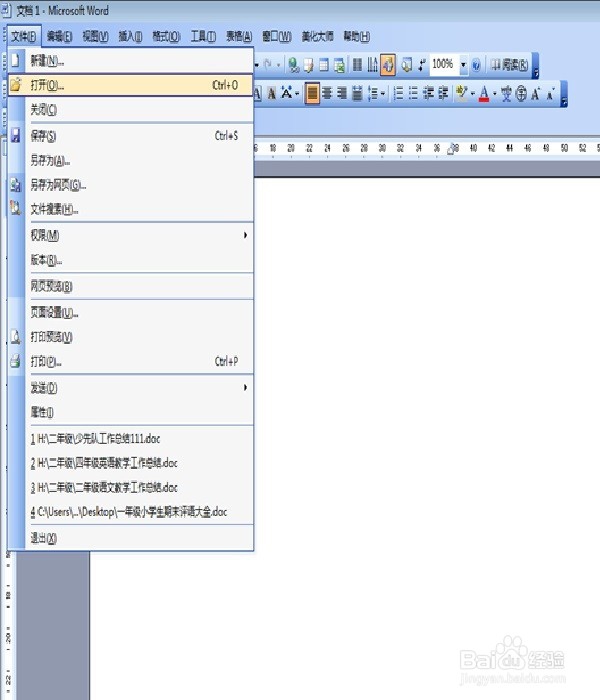Viewport: 600px width, 700px height.
Task: Toggle Character Shading formatting
Action: (x=271, y=94)
